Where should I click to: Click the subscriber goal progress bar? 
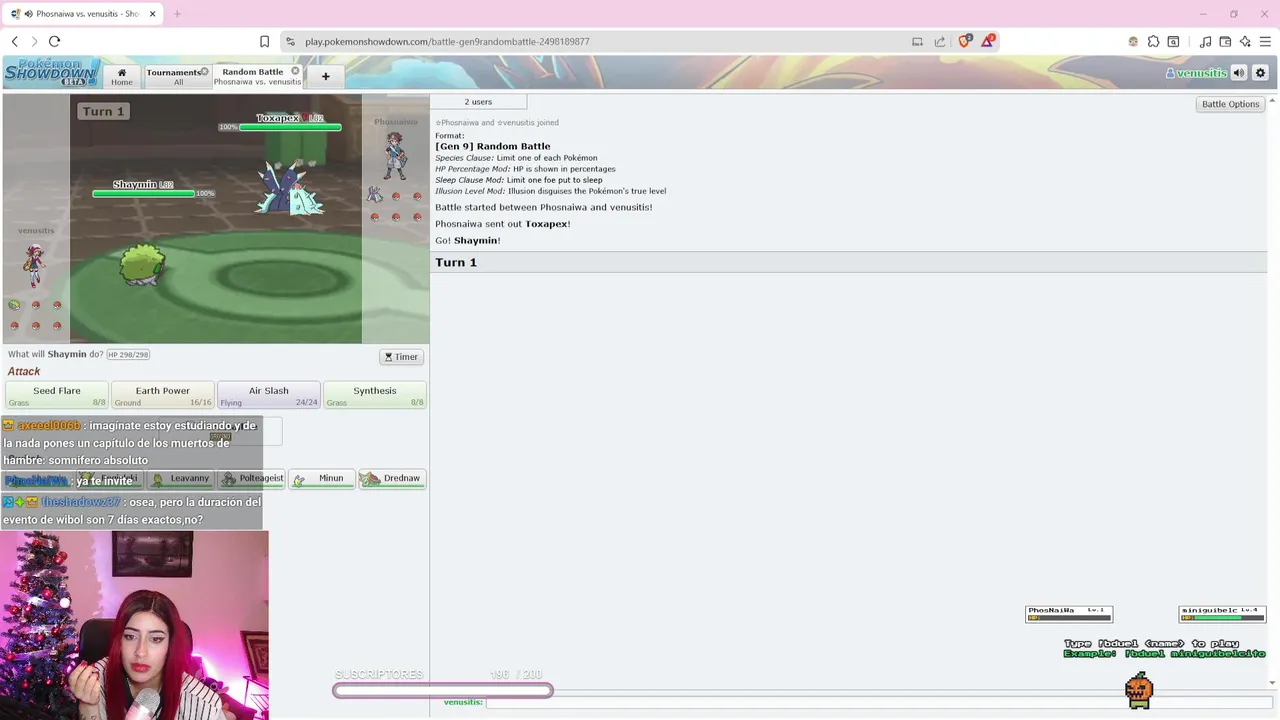pyautogui.click(x=443, y=690)
